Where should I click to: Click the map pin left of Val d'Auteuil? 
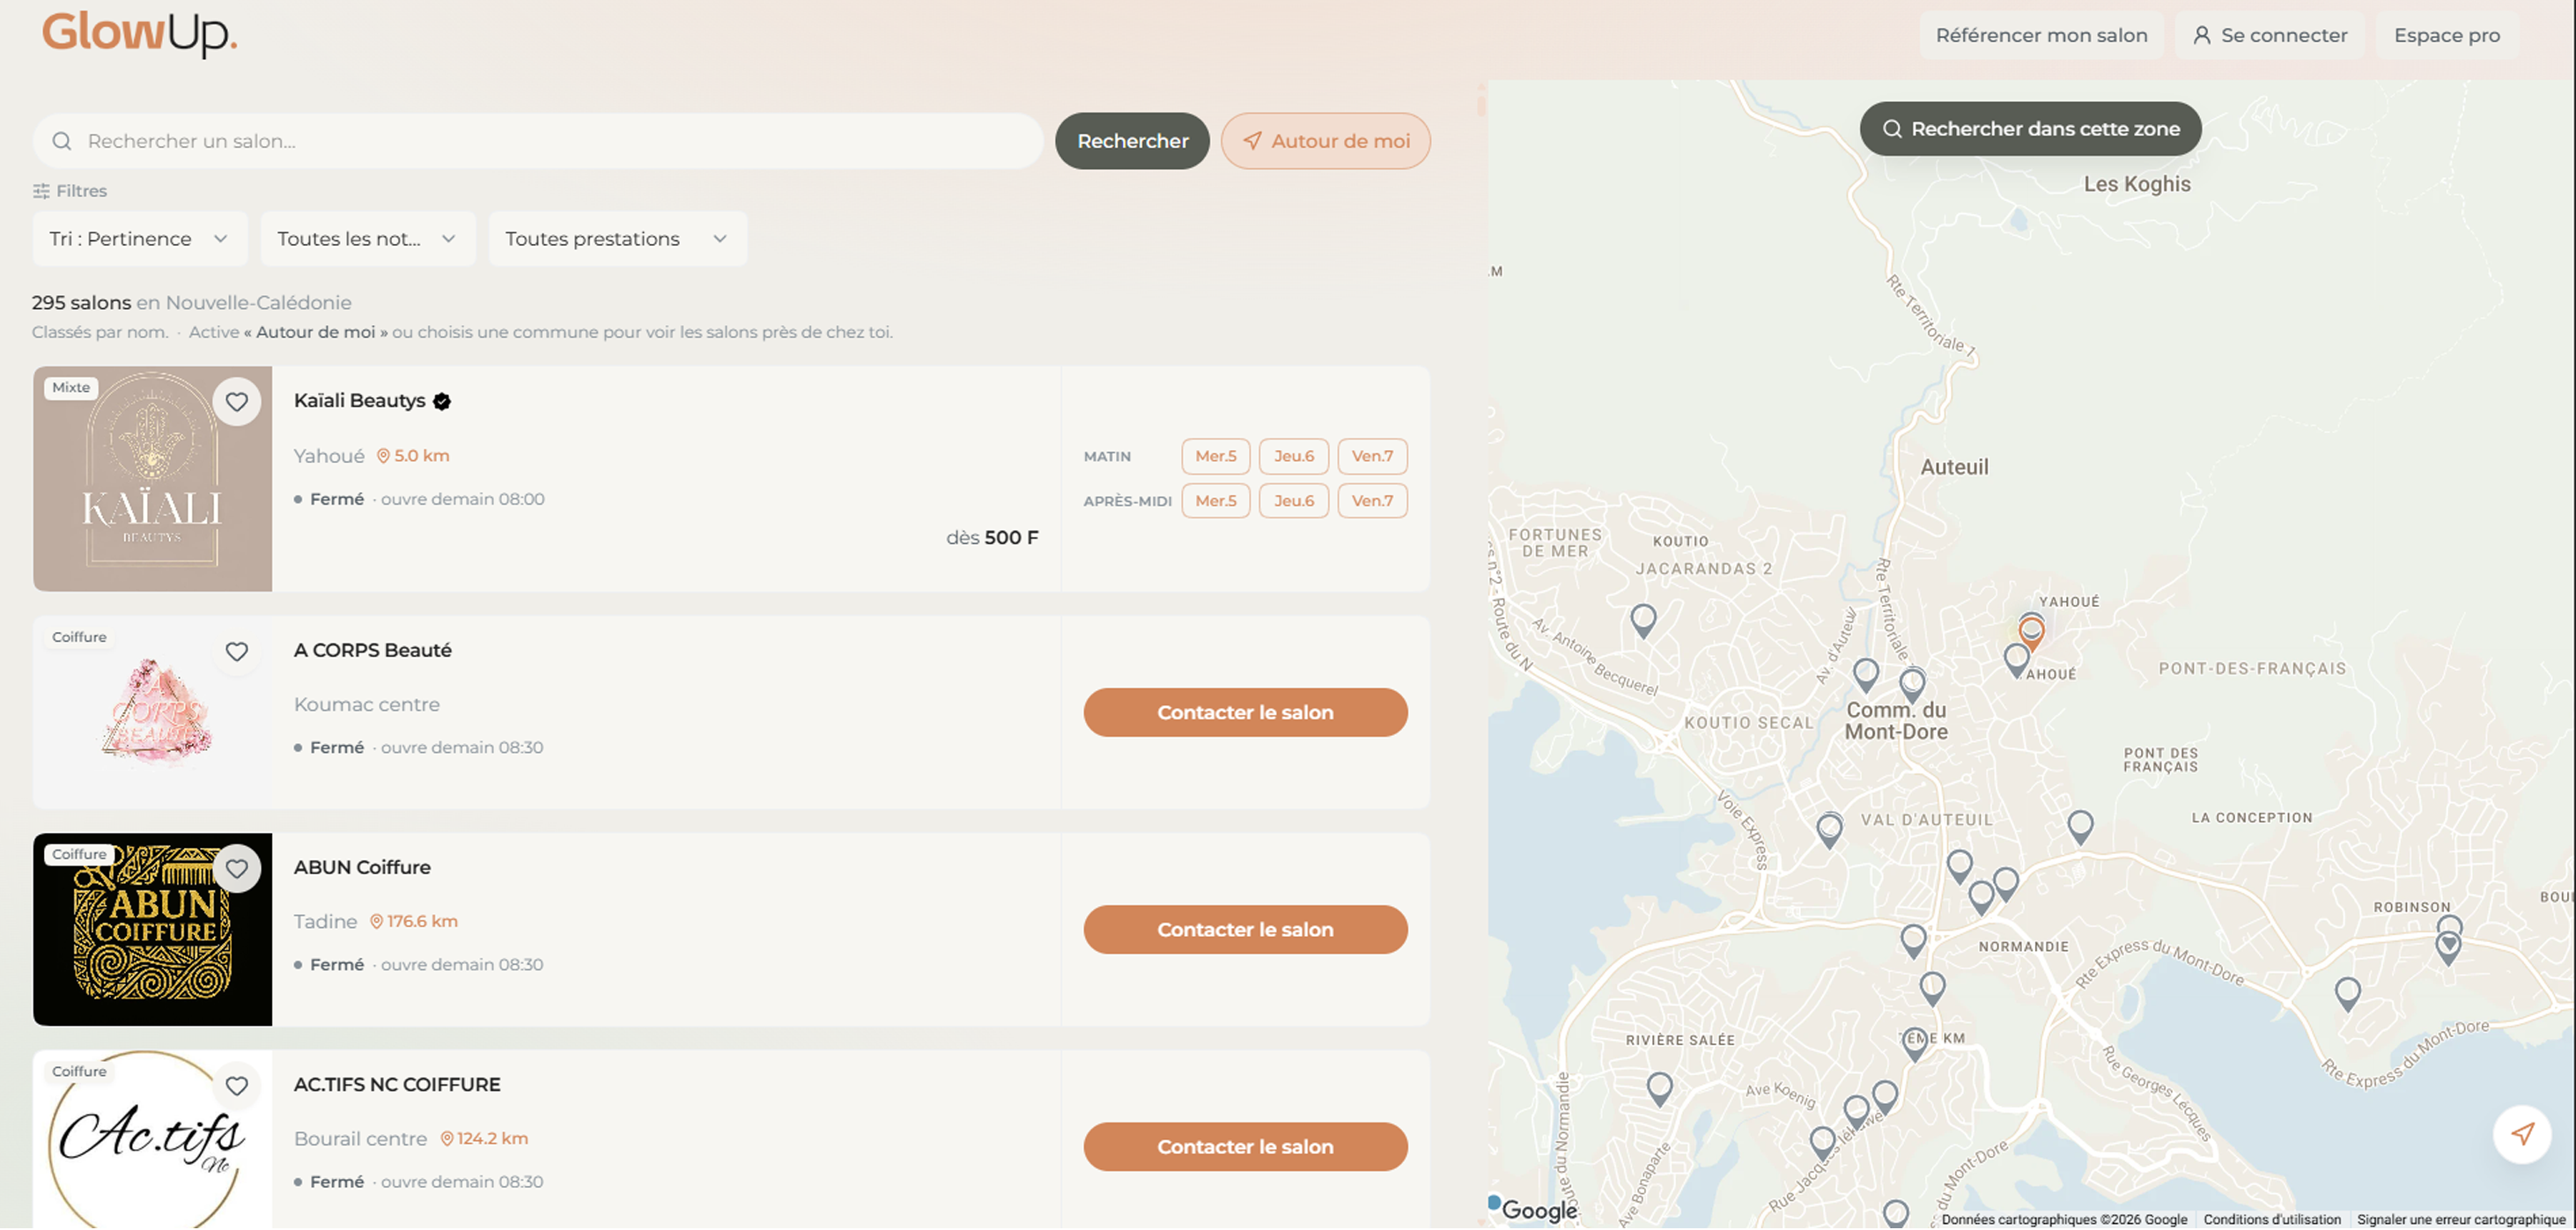(x=1829, y=830)
